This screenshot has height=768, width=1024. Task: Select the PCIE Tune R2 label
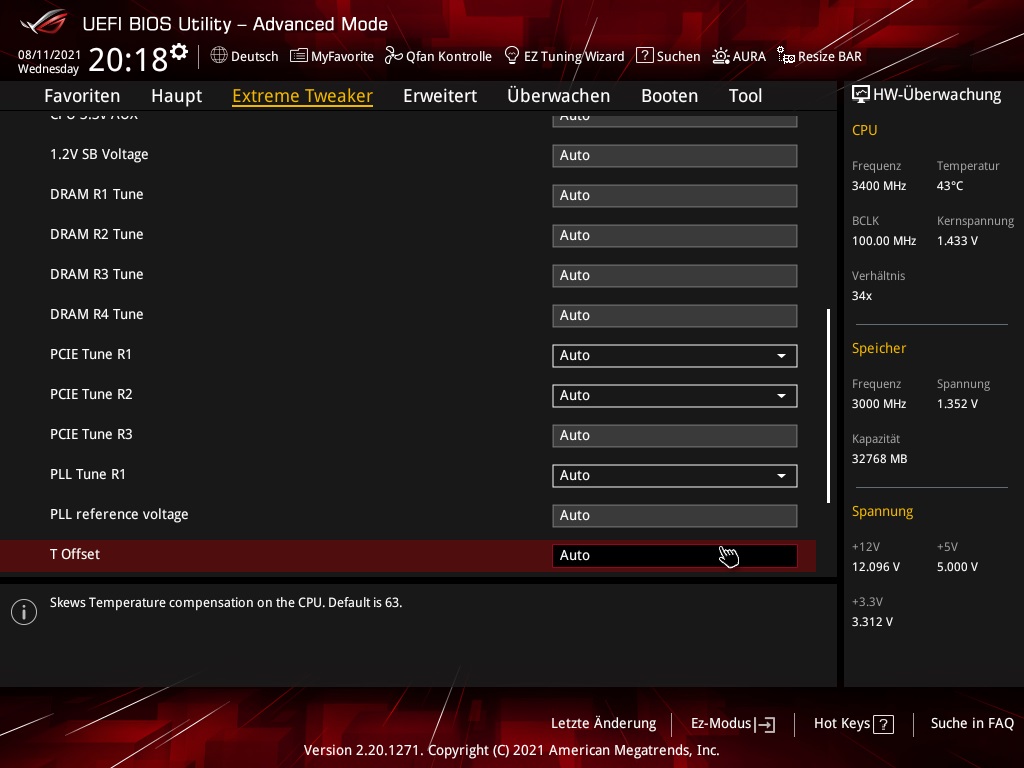tap(91, 394)
